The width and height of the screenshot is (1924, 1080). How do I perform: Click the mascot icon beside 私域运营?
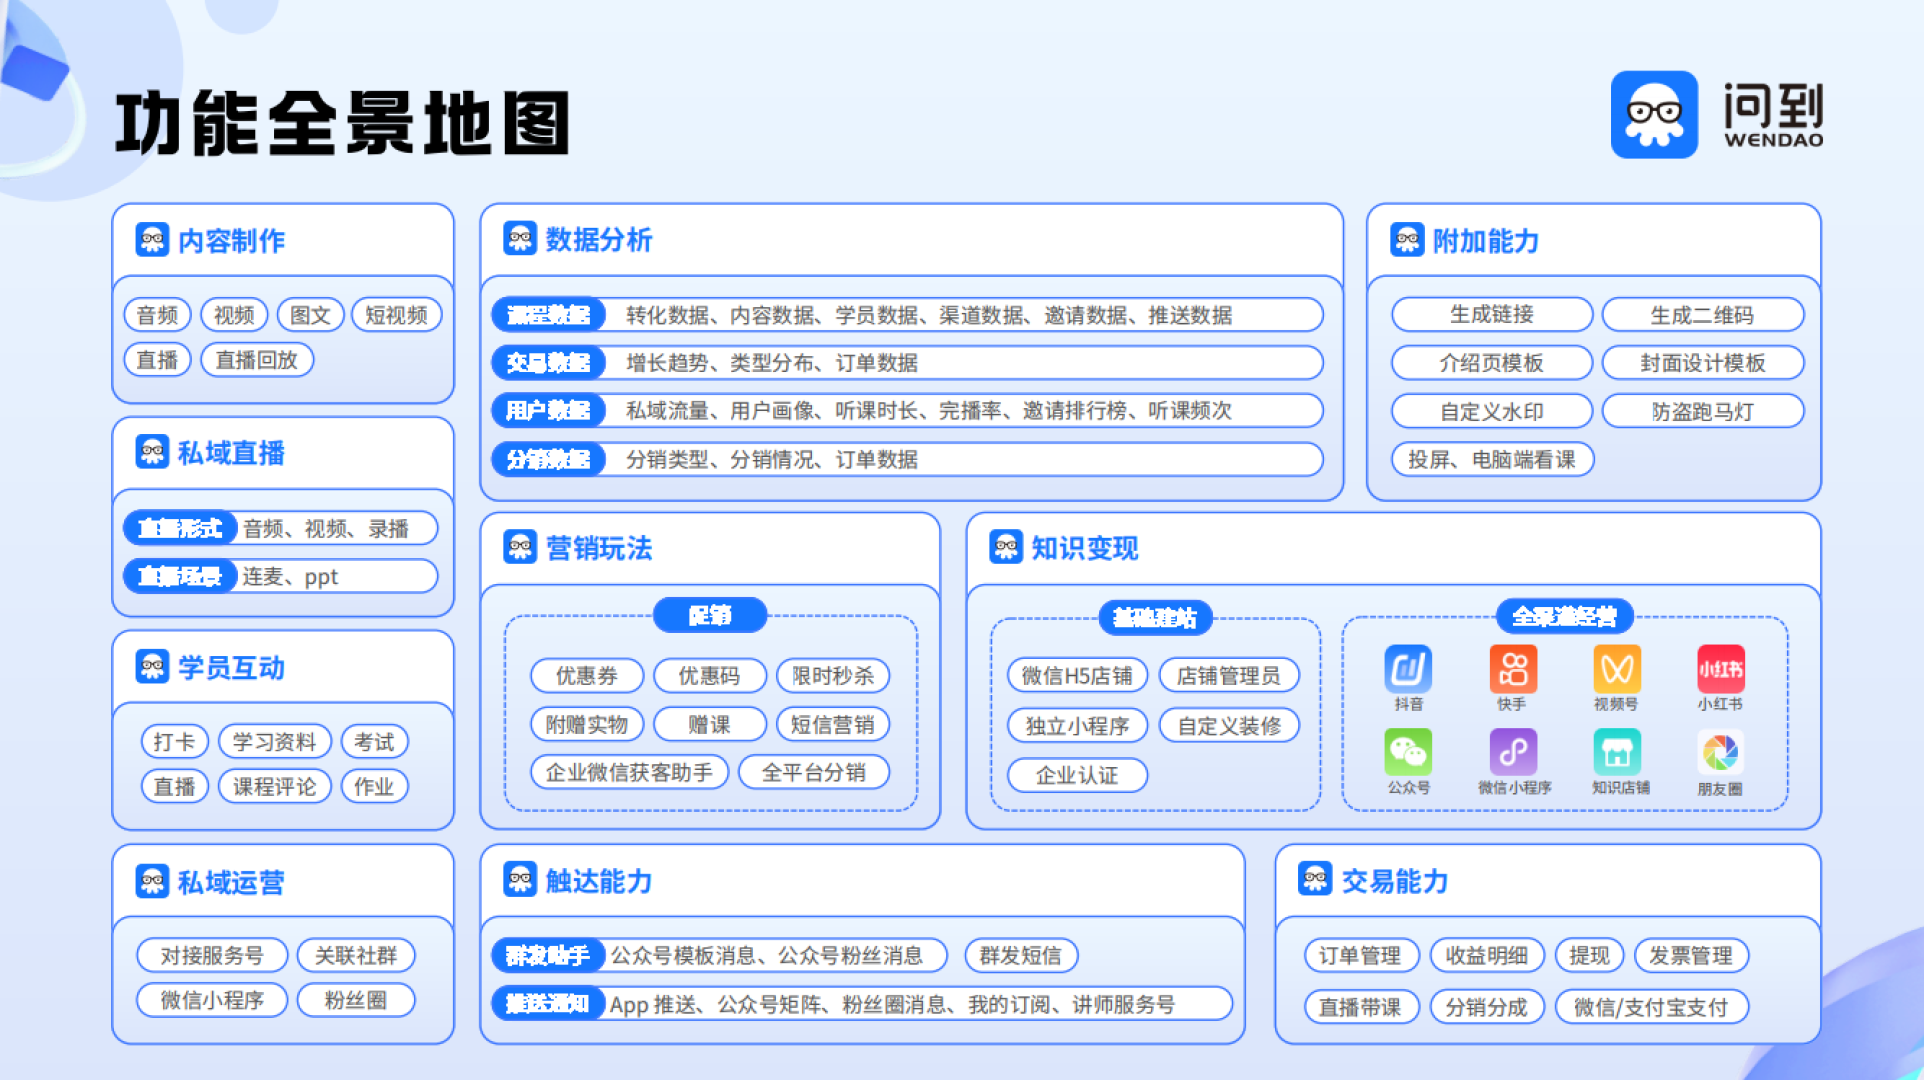click(152, 881)
